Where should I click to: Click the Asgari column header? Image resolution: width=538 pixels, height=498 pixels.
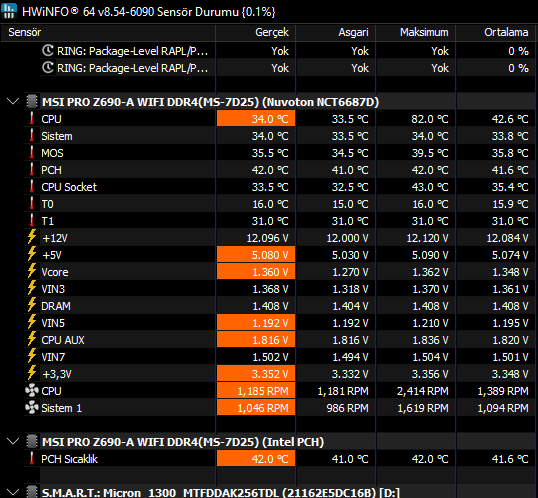[336, 32]
